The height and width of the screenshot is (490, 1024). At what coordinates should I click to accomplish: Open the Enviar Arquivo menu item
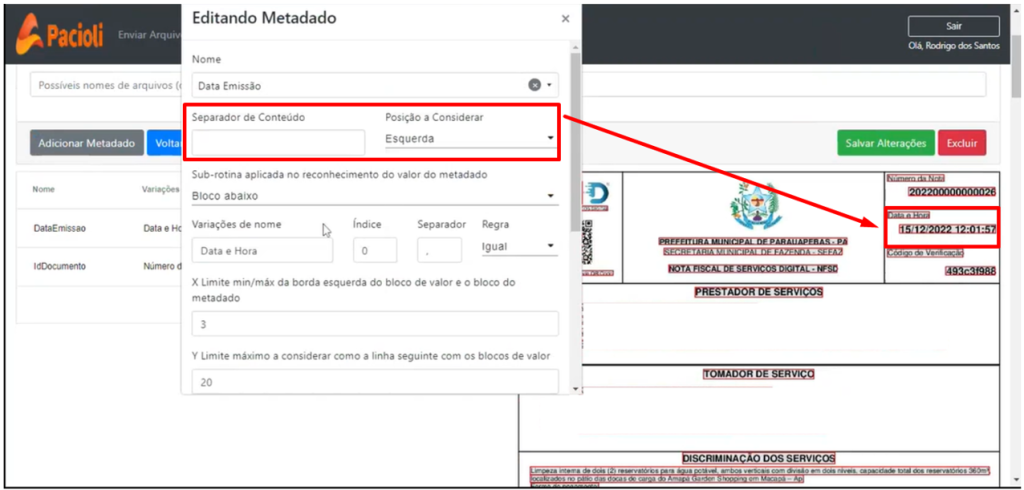coord(149,34)
